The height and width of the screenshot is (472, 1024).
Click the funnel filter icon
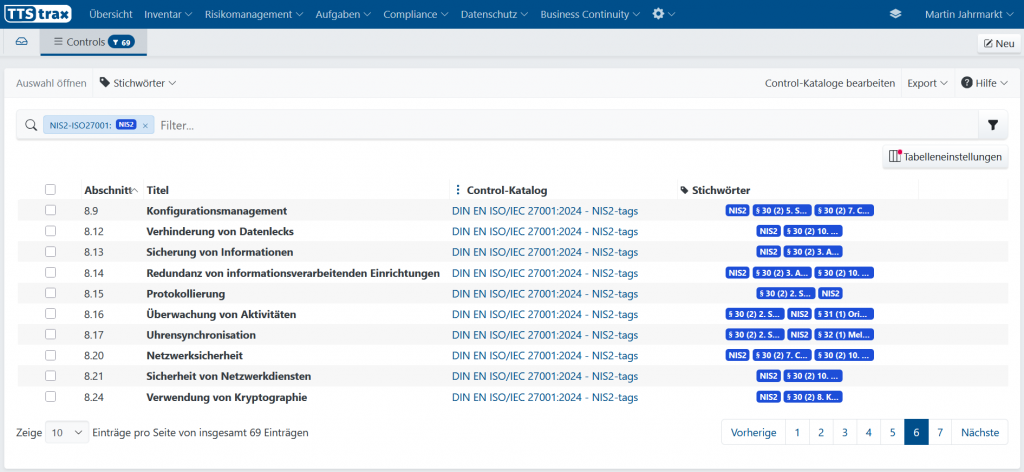[x=992, y=125]
